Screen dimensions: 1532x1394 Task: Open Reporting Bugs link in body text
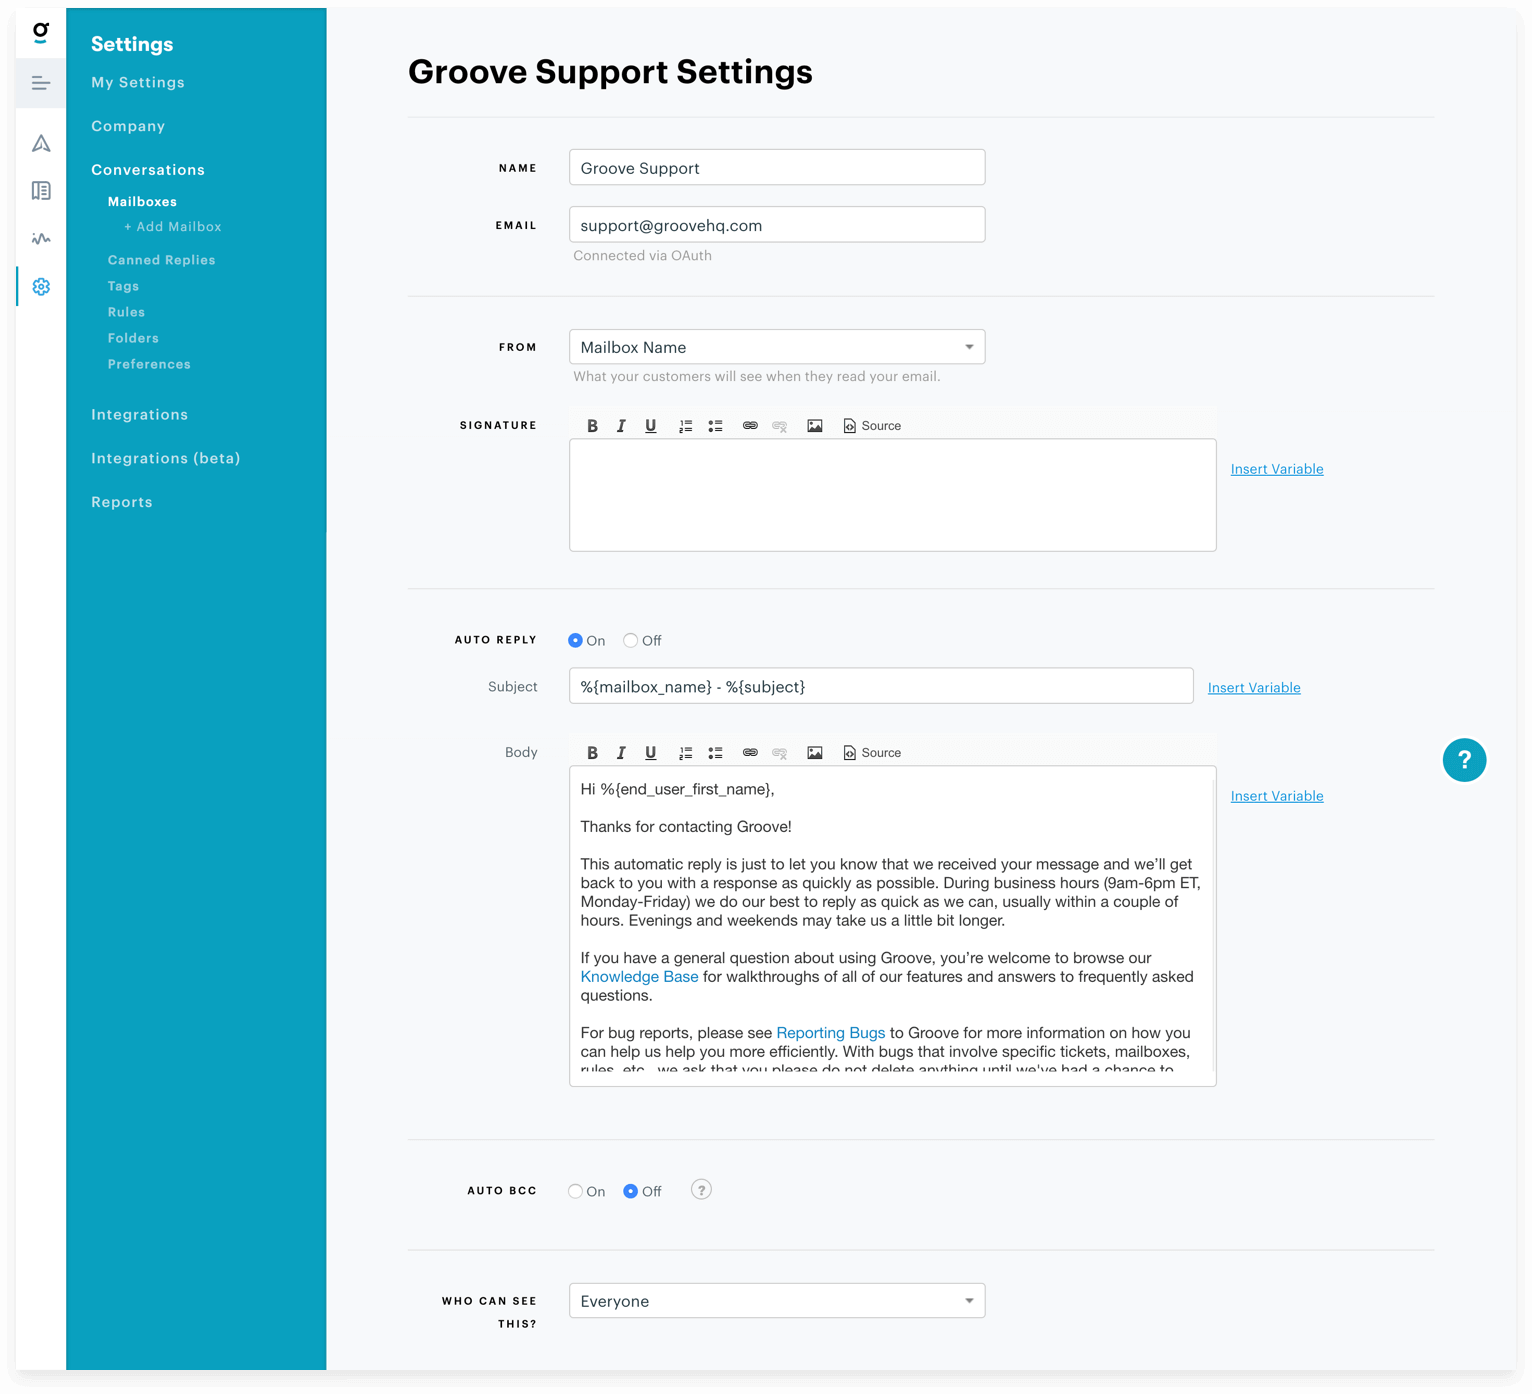[831, 1033]
